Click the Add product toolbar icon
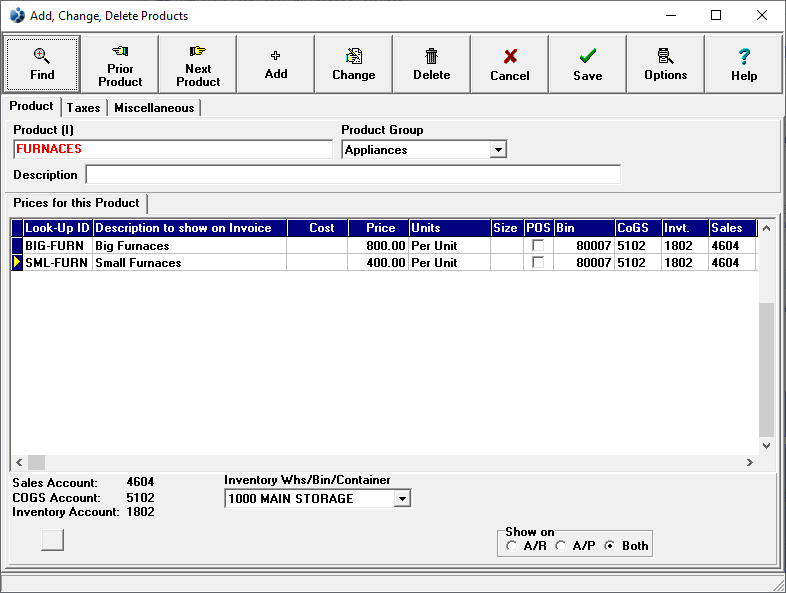This screenshot has height=593, width=786. (x=276, y=64)
